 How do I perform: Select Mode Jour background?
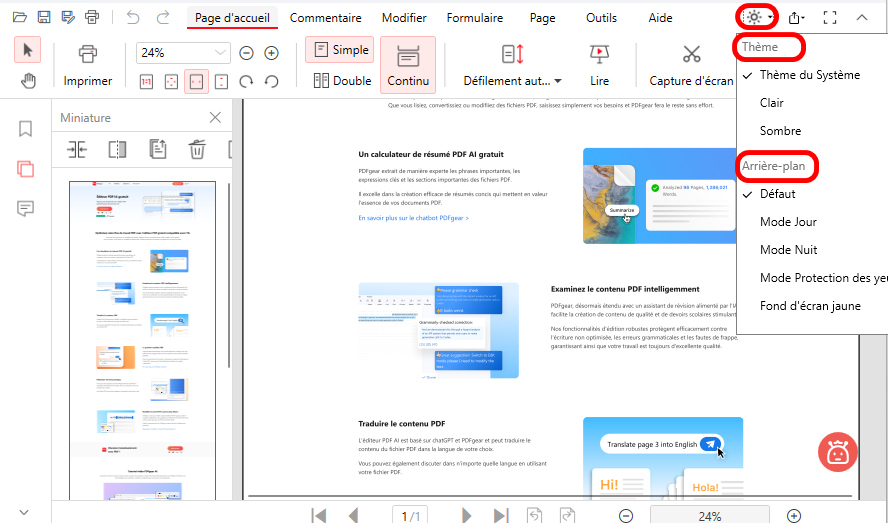point(788,222)
